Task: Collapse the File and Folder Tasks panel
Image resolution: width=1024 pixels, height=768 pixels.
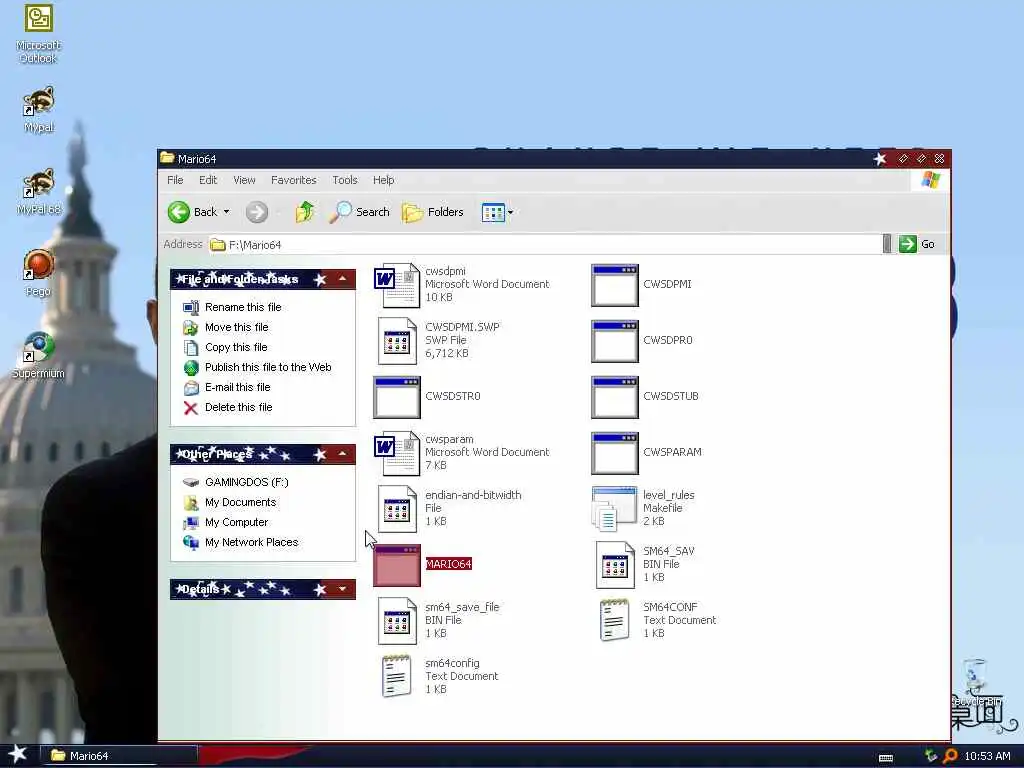Action: [342, 280]
